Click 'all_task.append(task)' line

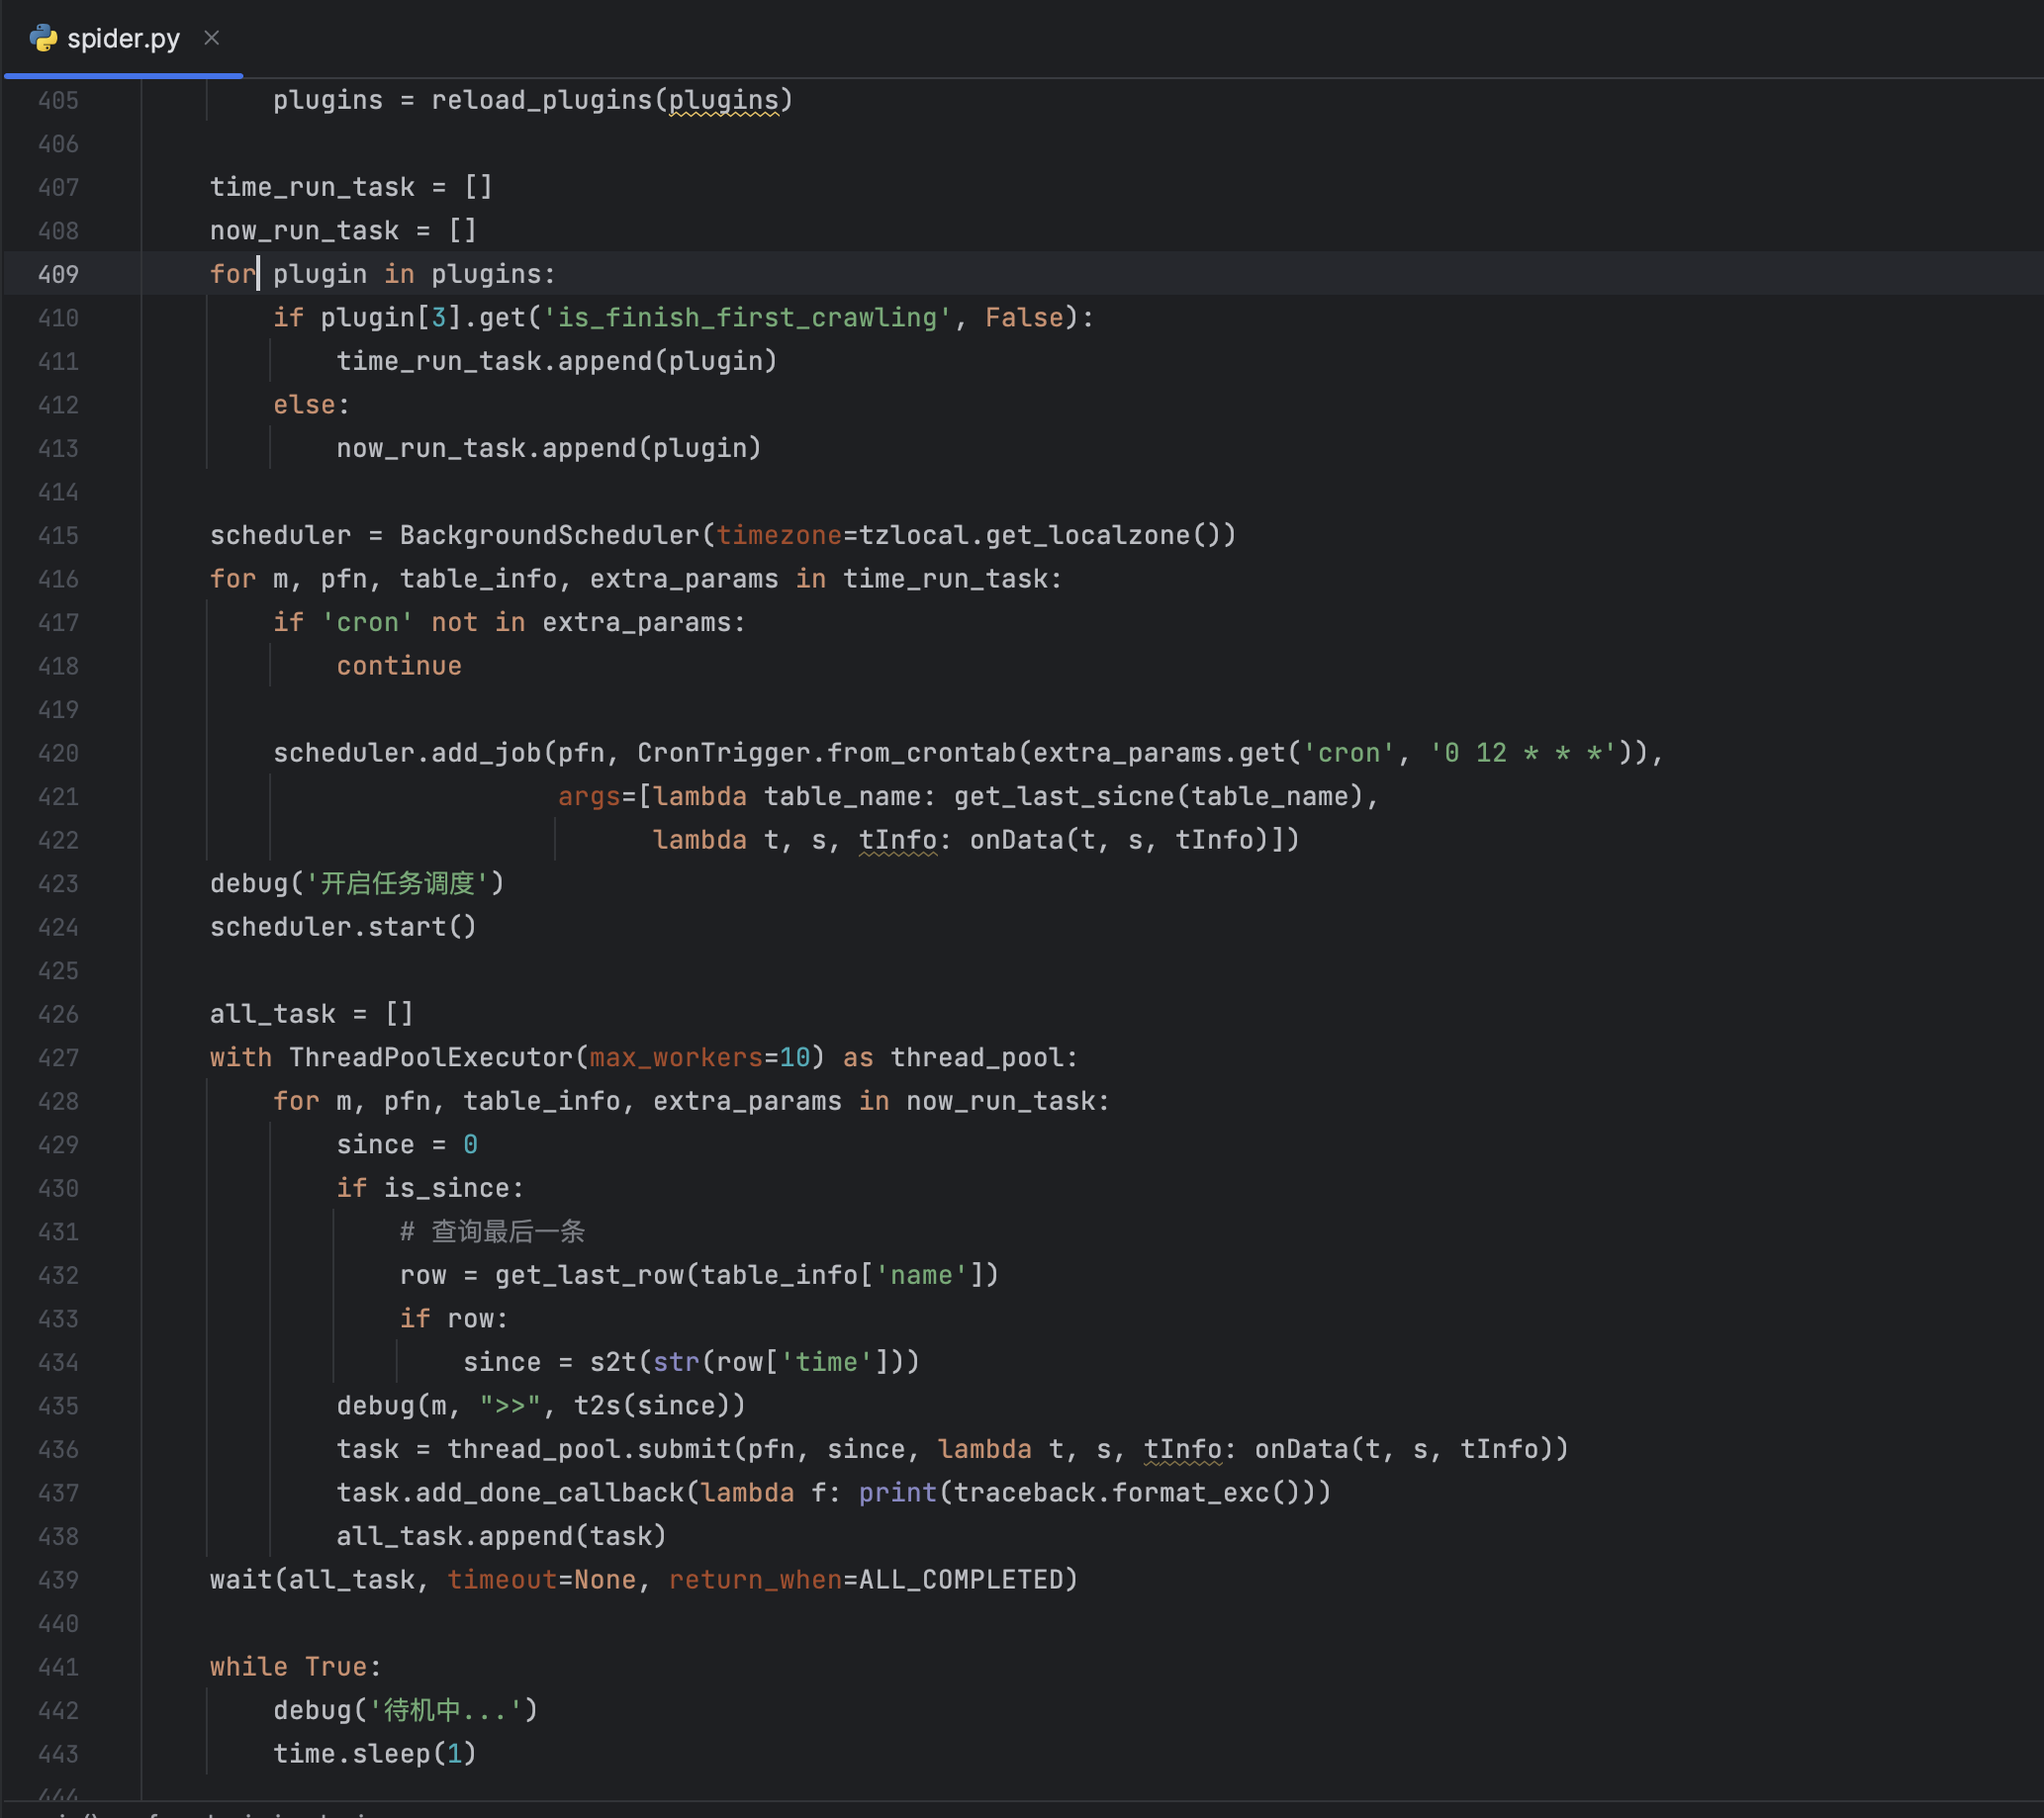point(501,1536)
